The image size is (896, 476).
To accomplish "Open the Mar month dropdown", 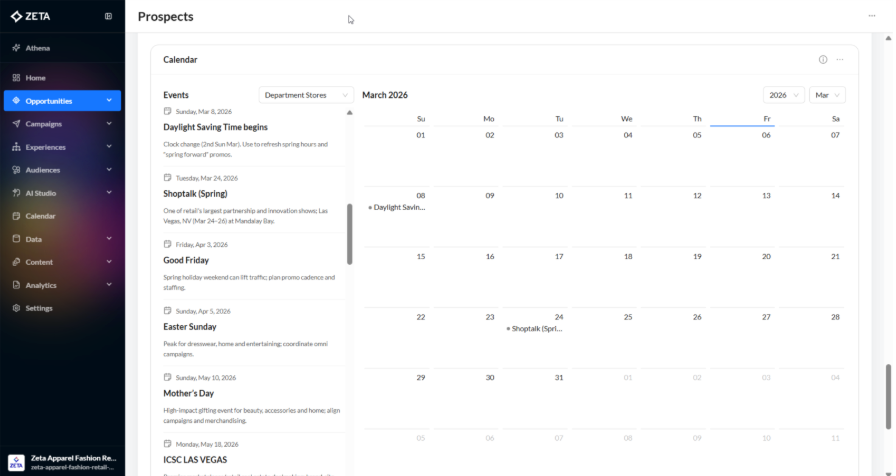I will 827,95.
